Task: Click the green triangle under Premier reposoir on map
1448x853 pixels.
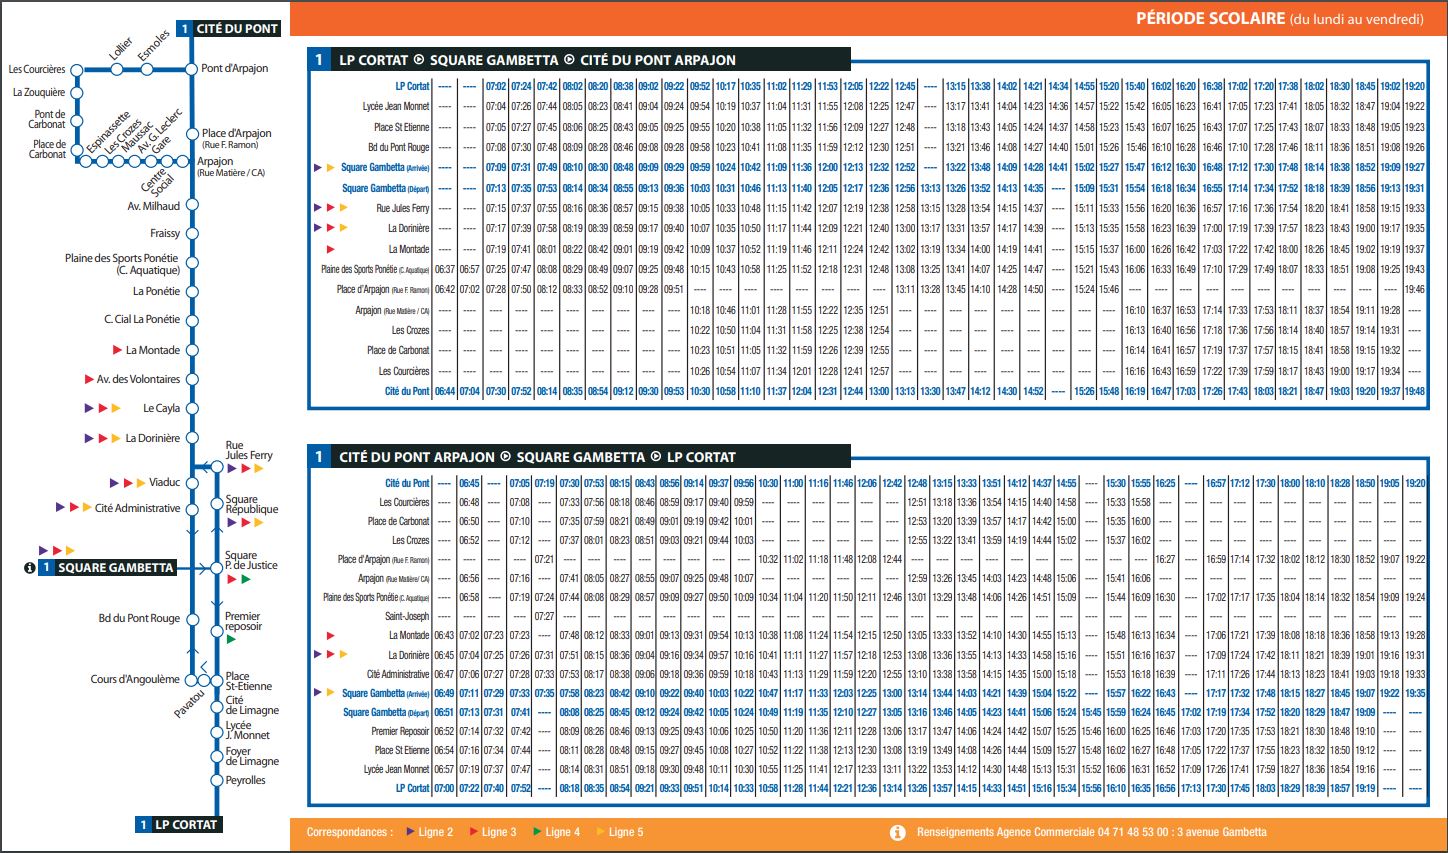Action: [x=231, y=639]
